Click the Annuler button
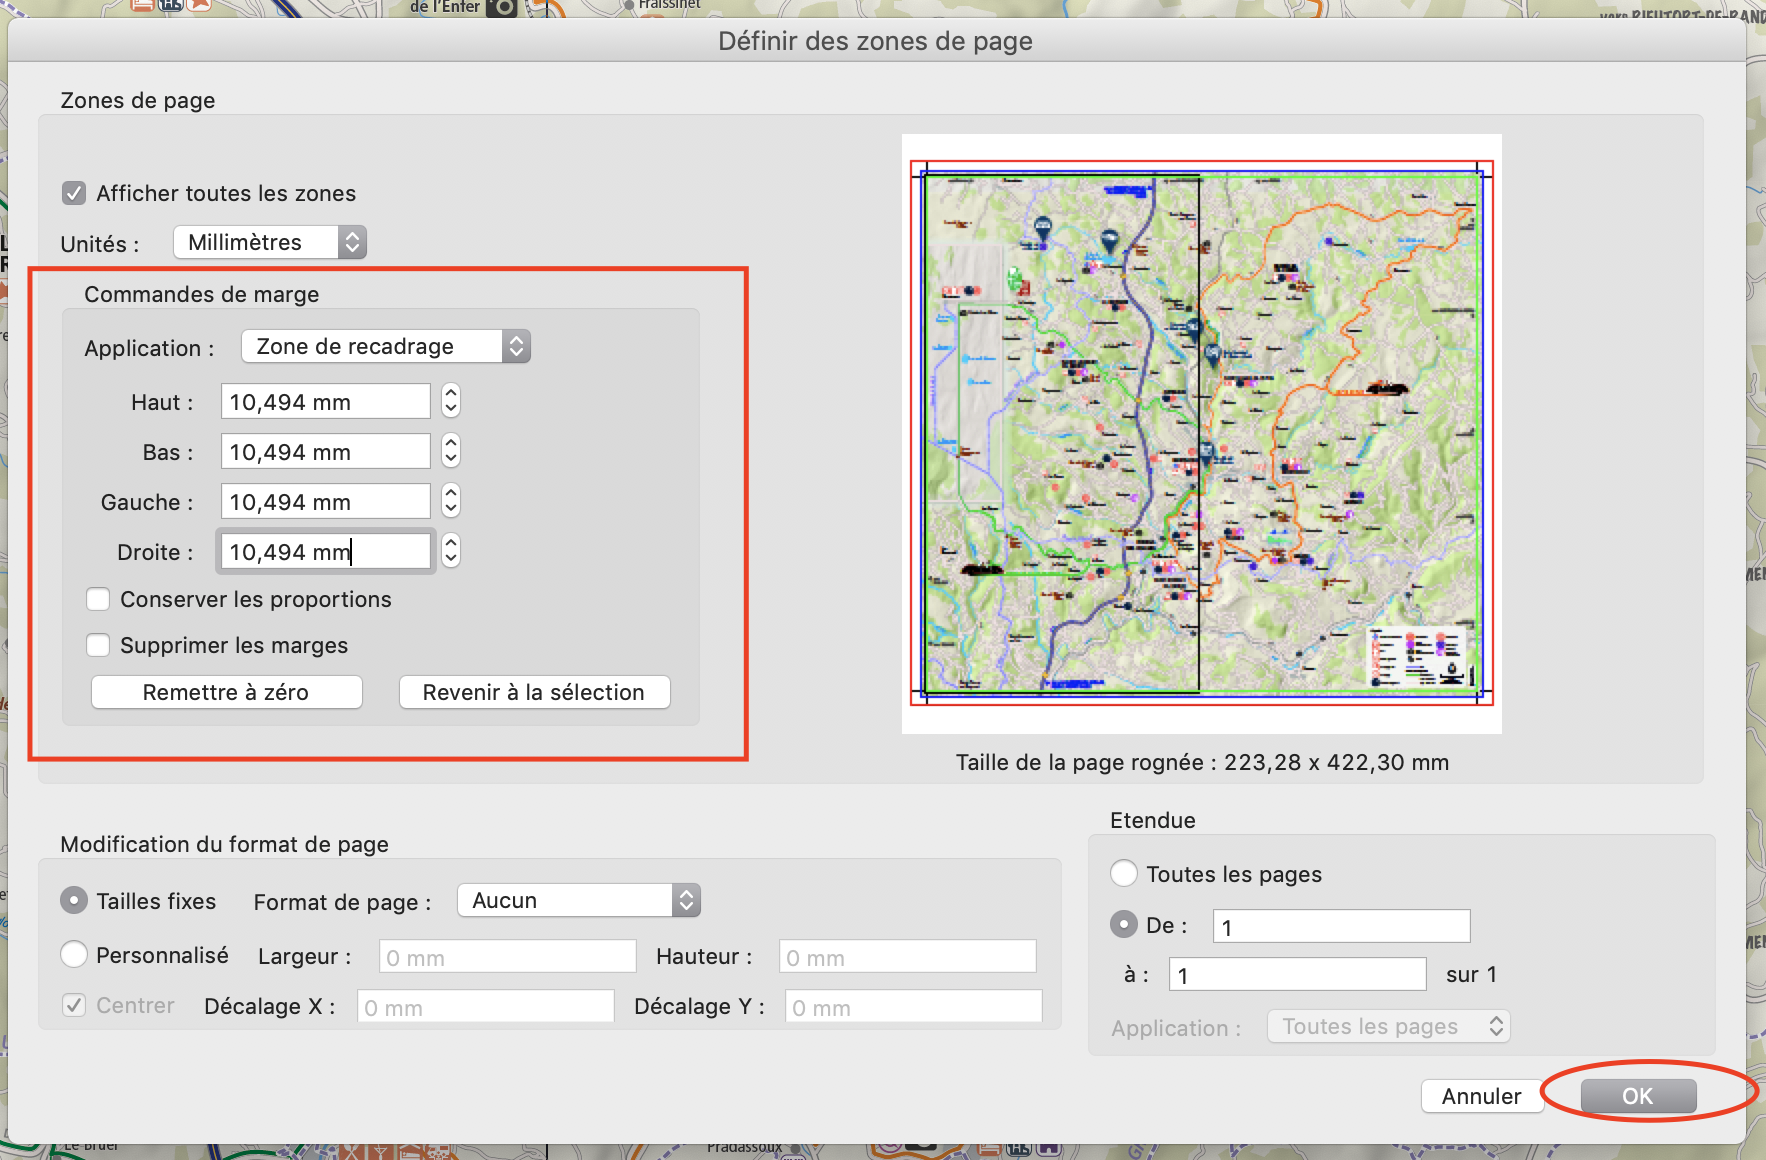Viewport: 1766px width, 1160px height. coord(1480,1096)
